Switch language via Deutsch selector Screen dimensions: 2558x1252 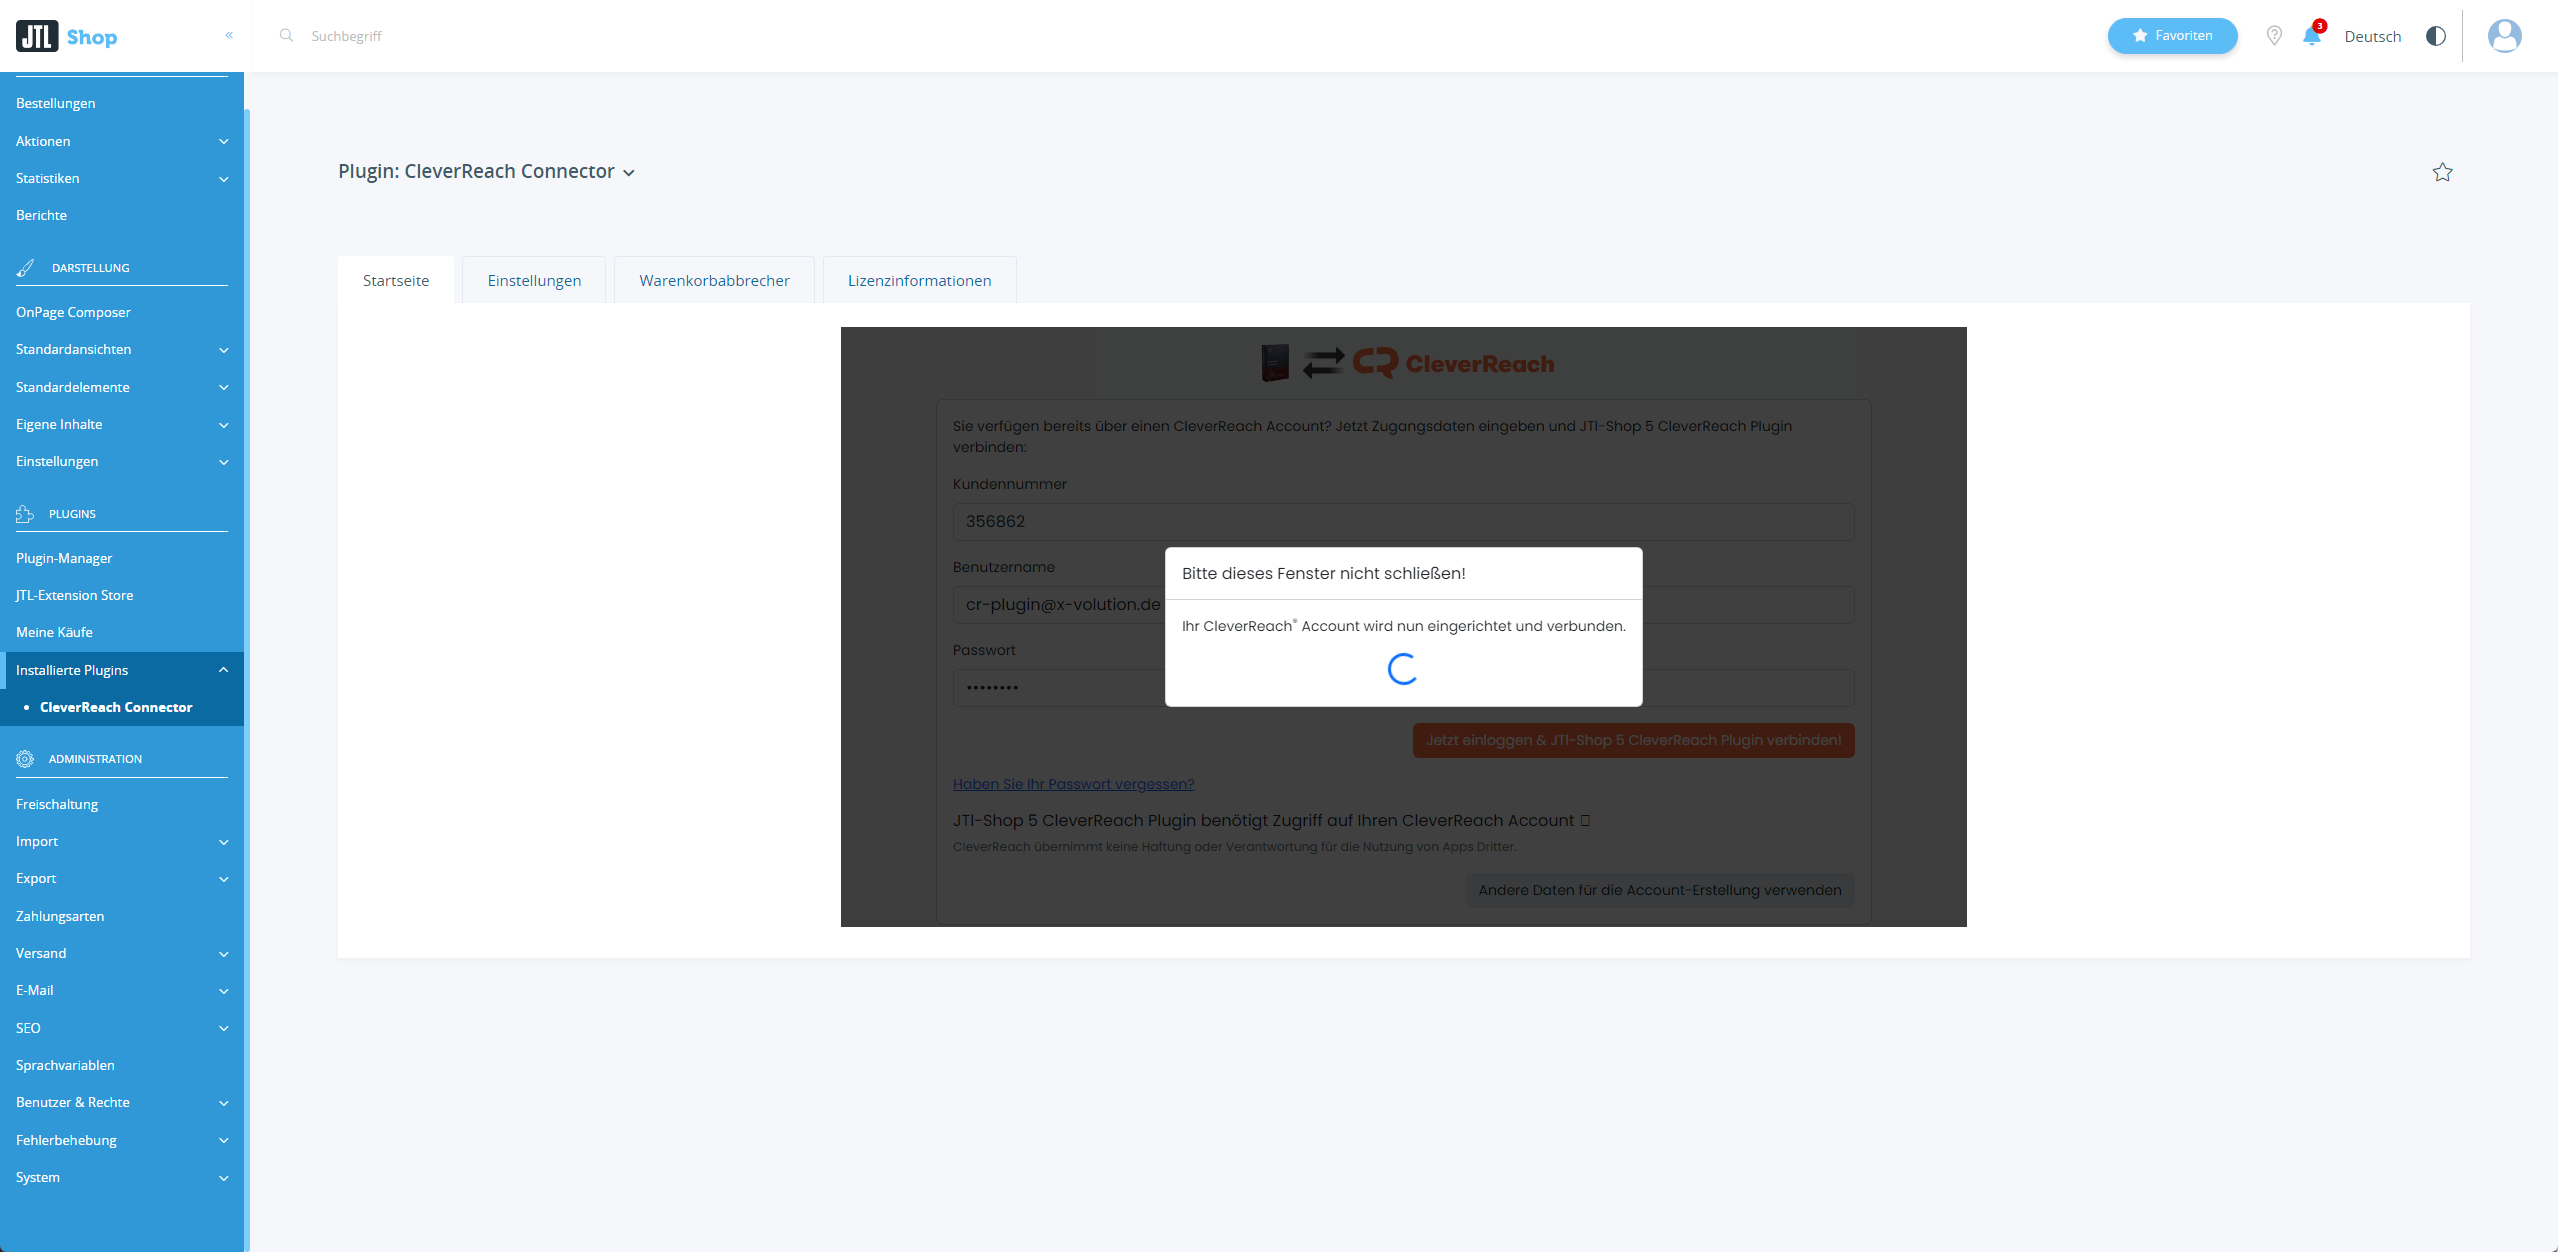[x=2372, y=36]
